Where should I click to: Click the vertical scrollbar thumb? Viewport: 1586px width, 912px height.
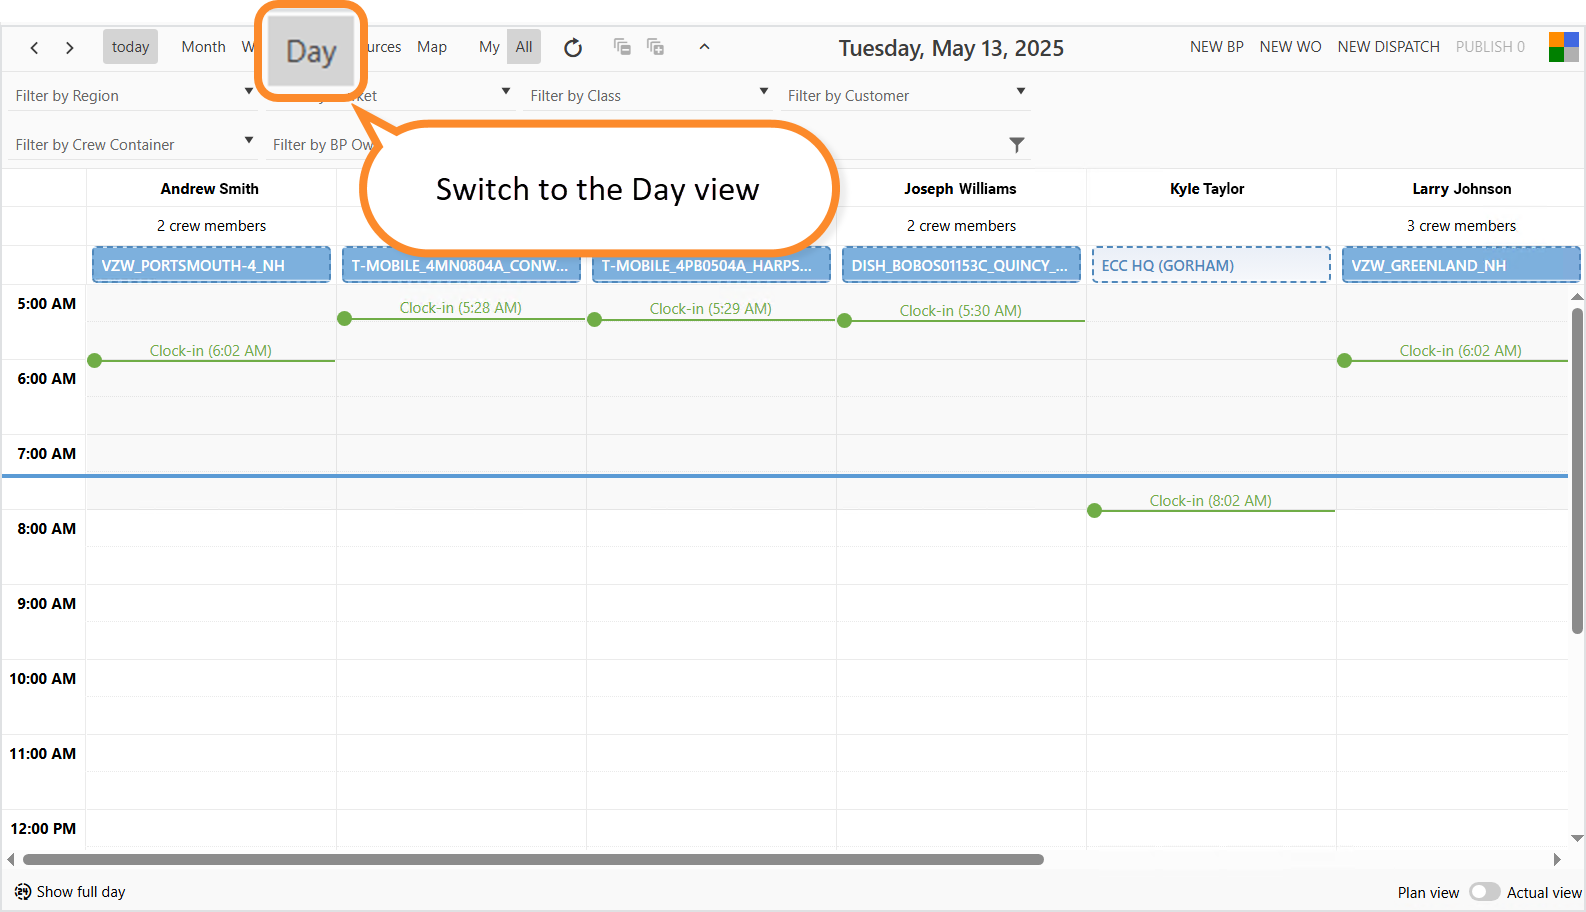tap(1577, 471)
